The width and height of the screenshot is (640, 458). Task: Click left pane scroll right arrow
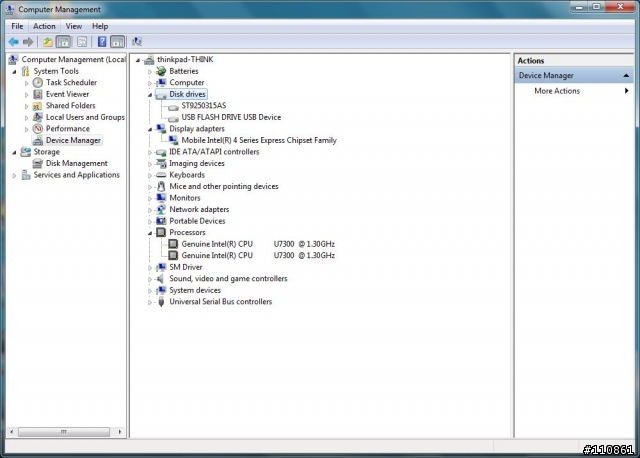tap(120, 432)
